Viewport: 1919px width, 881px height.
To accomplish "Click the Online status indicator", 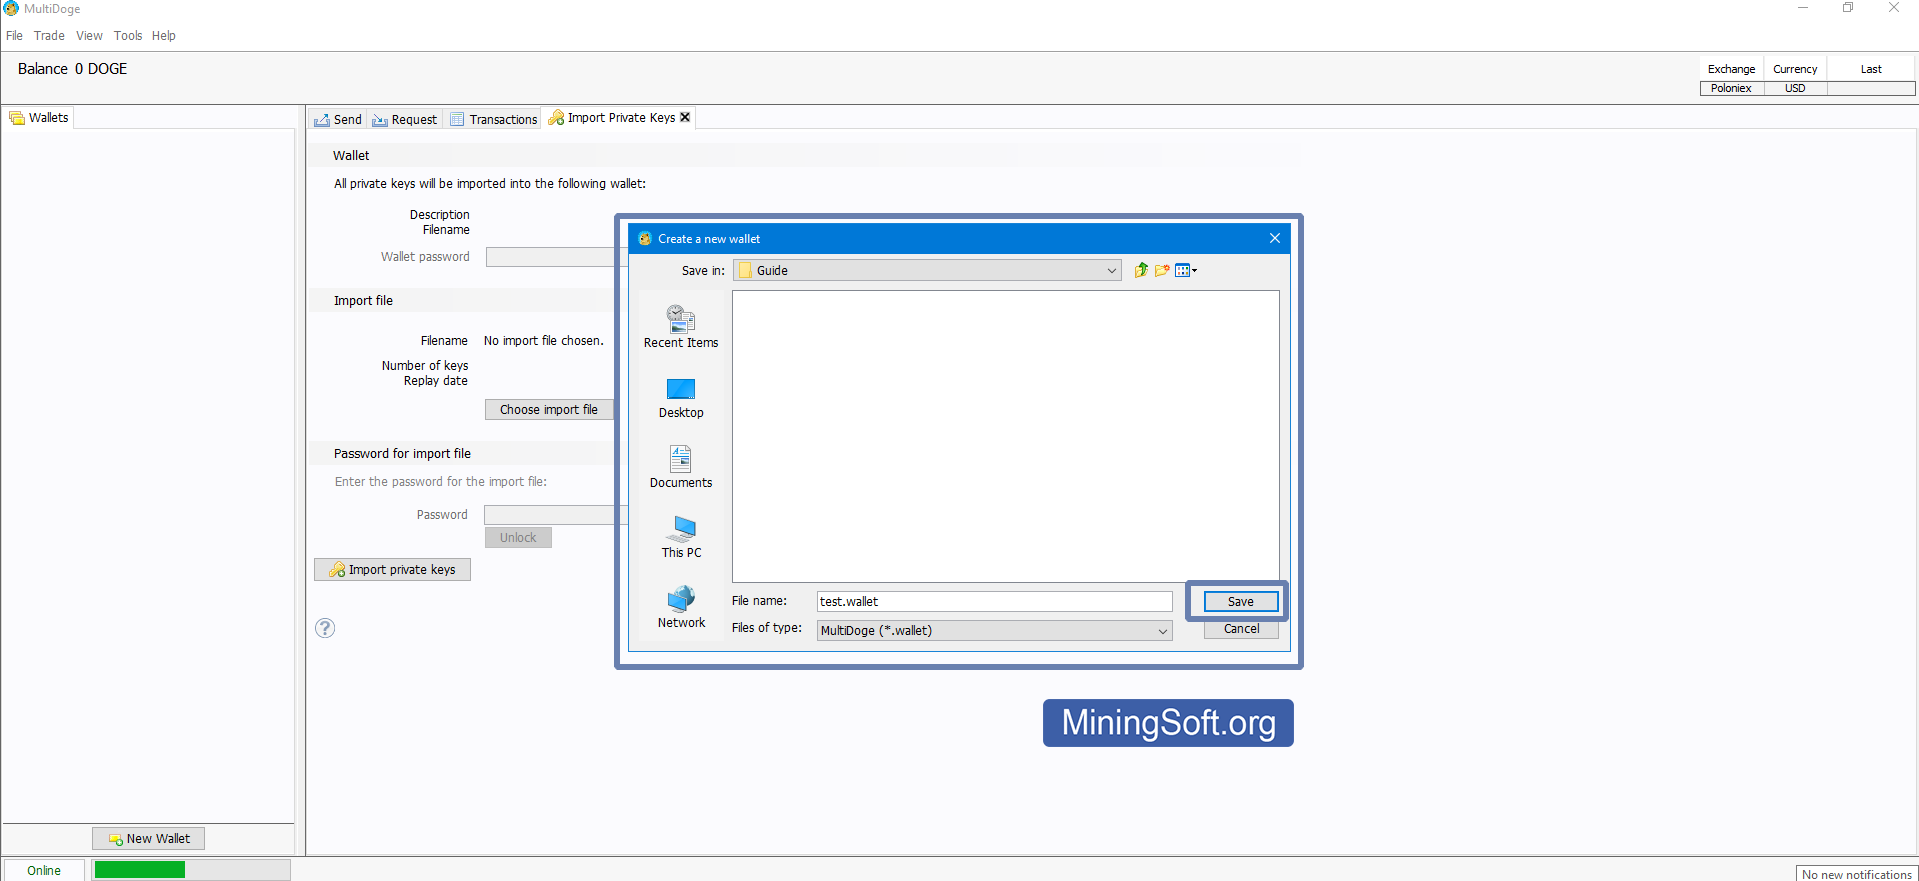I will [44, 870].
